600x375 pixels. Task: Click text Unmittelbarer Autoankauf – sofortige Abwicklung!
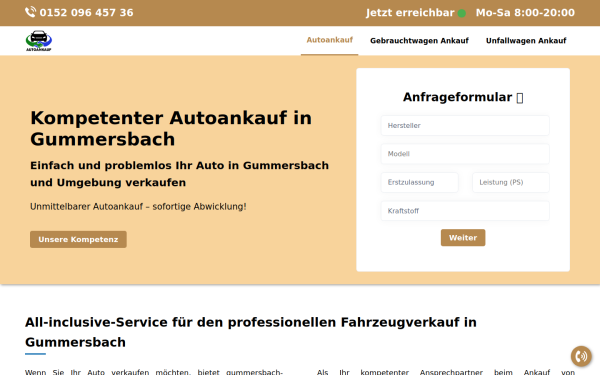pos(138,207)
